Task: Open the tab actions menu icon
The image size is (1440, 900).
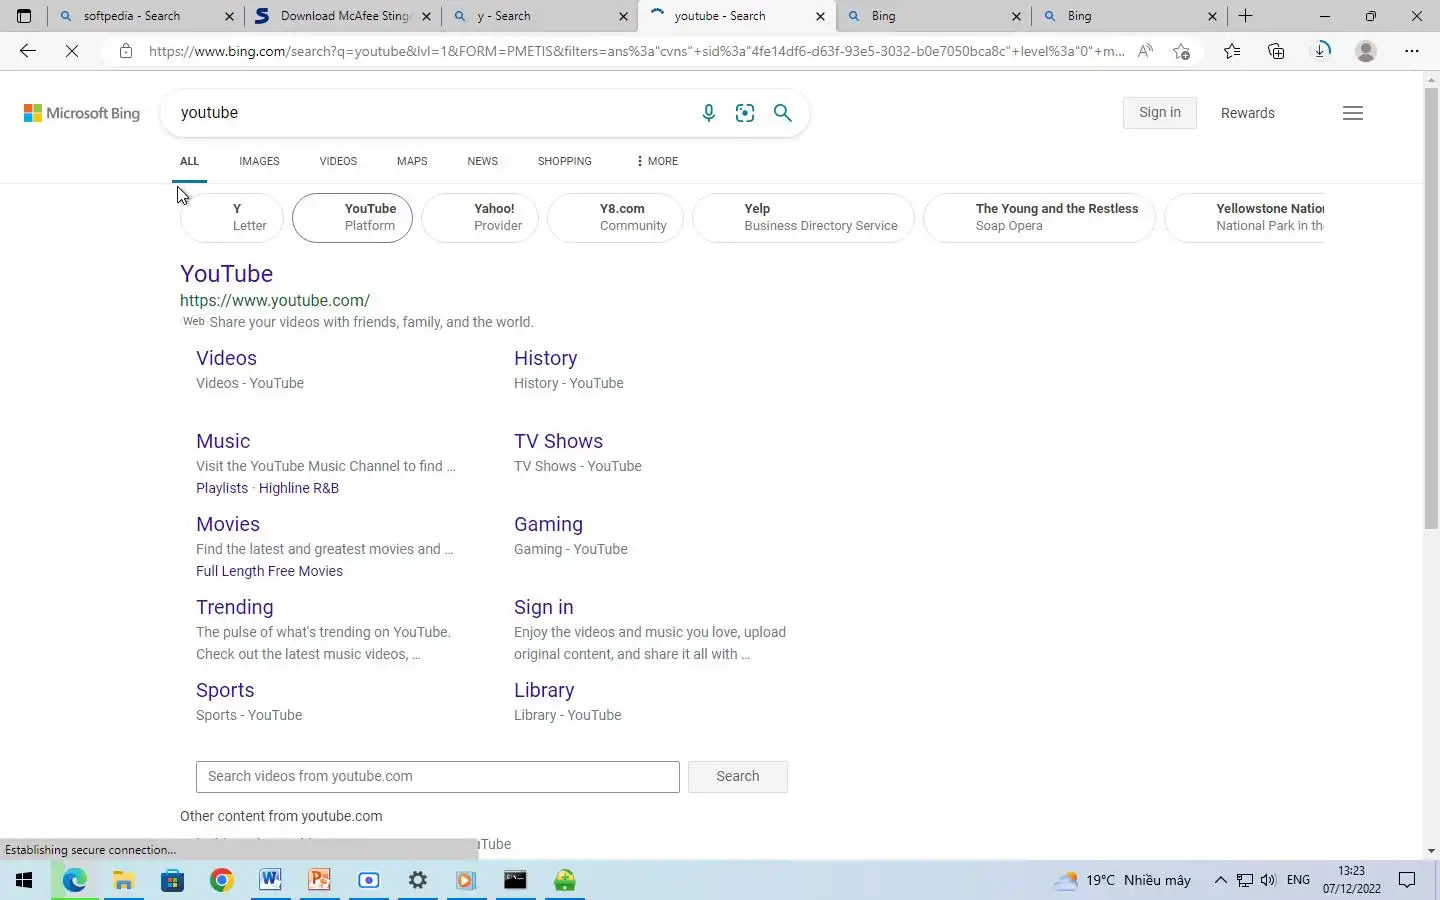Action: pyautogui.click(x=24, y=16)
